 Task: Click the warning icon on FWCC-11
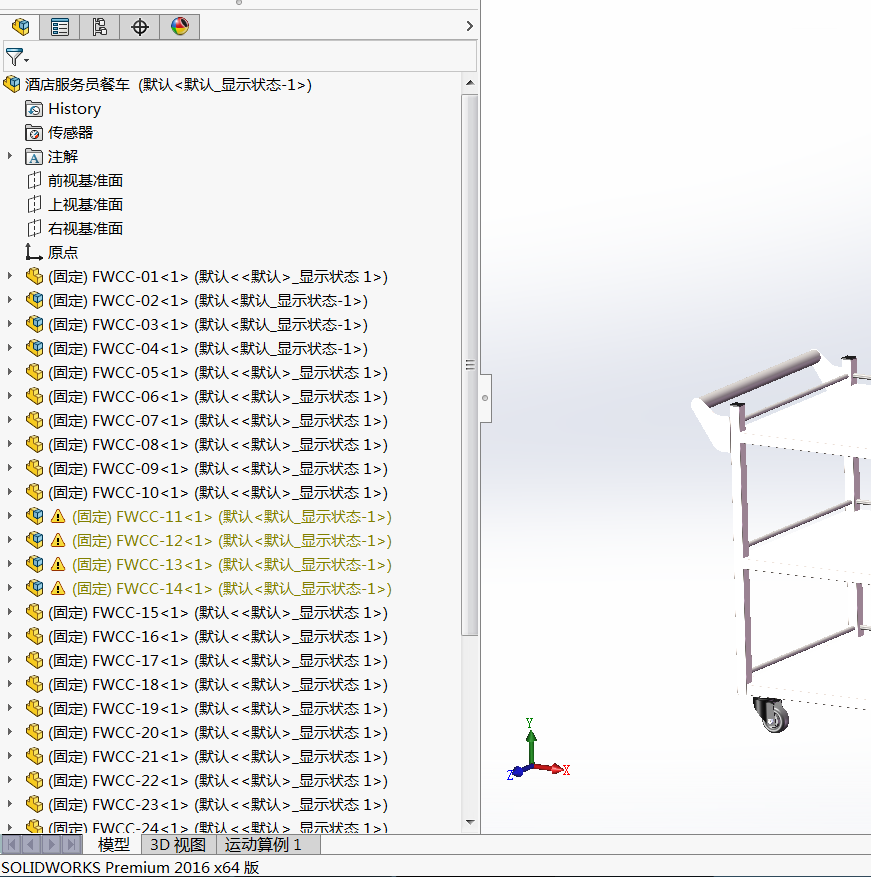(x=58, y=517)
